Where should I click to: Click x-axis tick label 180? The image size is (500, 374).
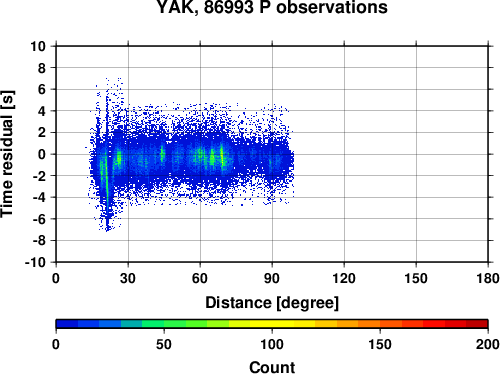tap(488, 278)
